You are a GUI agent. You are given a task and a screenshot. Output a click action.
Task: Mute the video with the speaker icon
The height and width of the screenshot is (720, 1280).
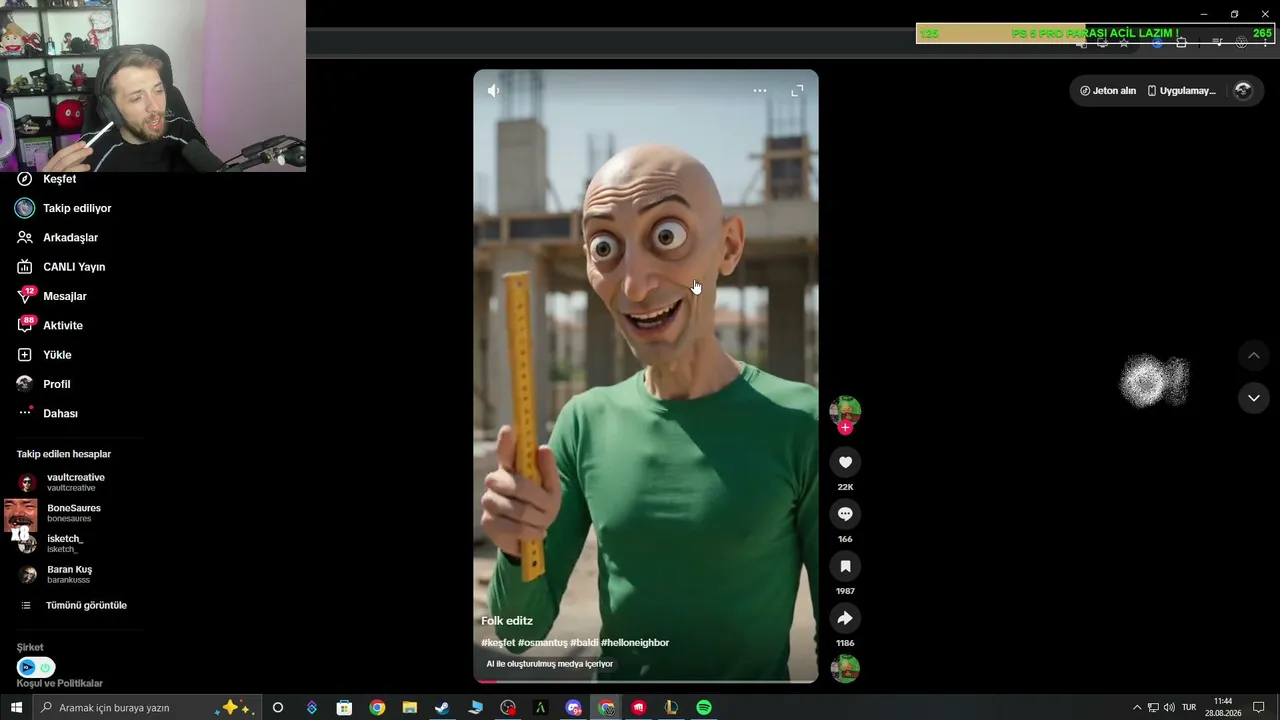[x=494, y=91]
